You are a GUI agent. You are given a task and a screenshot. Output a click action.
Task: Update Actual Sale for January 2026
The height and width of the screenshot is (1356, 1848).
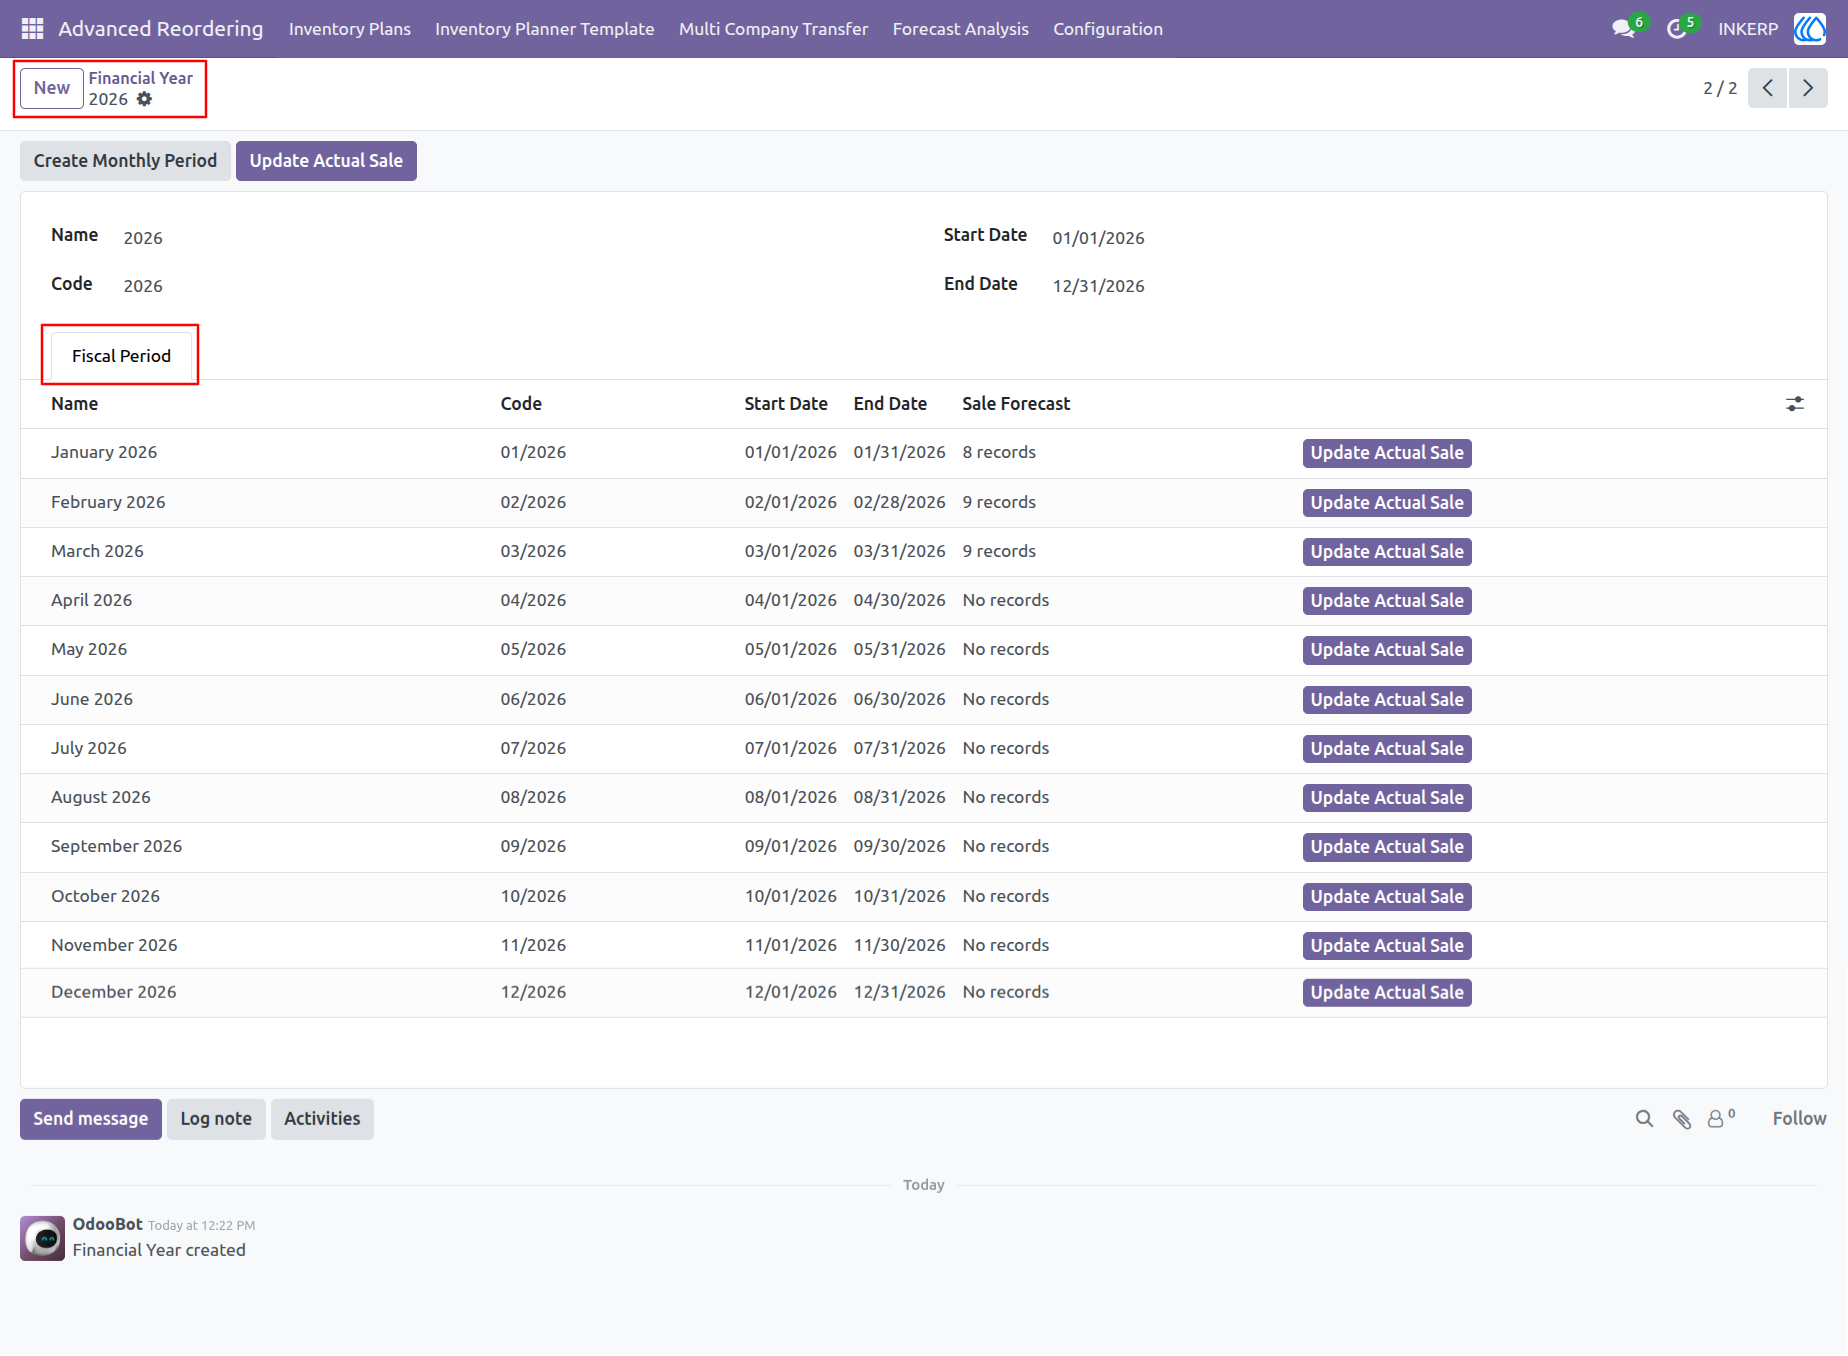click(1387, 453)
